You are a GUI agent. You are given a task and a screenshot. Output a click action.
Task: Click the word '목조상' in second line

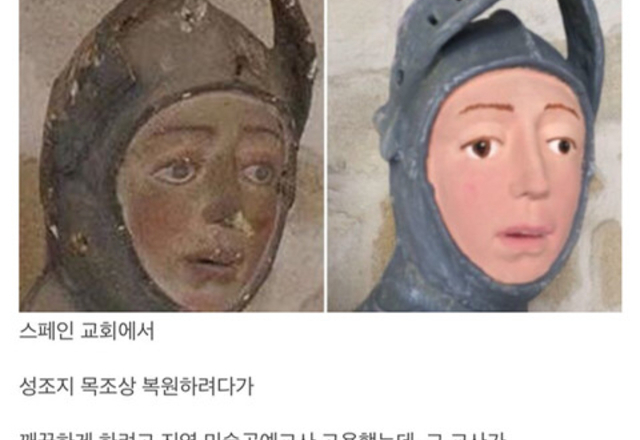coord(107,386)
